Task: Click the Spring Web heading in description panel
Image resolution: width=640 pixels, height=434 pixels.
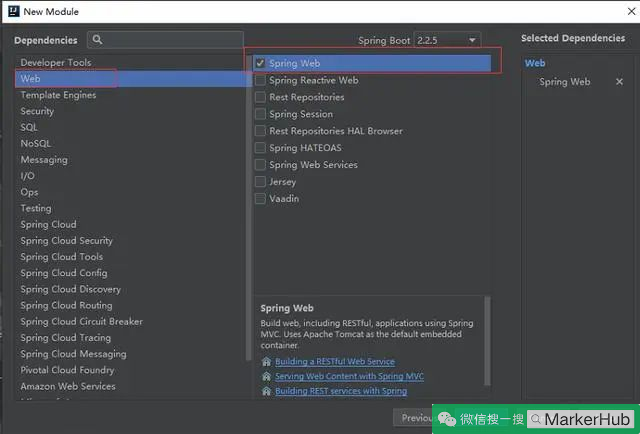Action: (287, 308)
